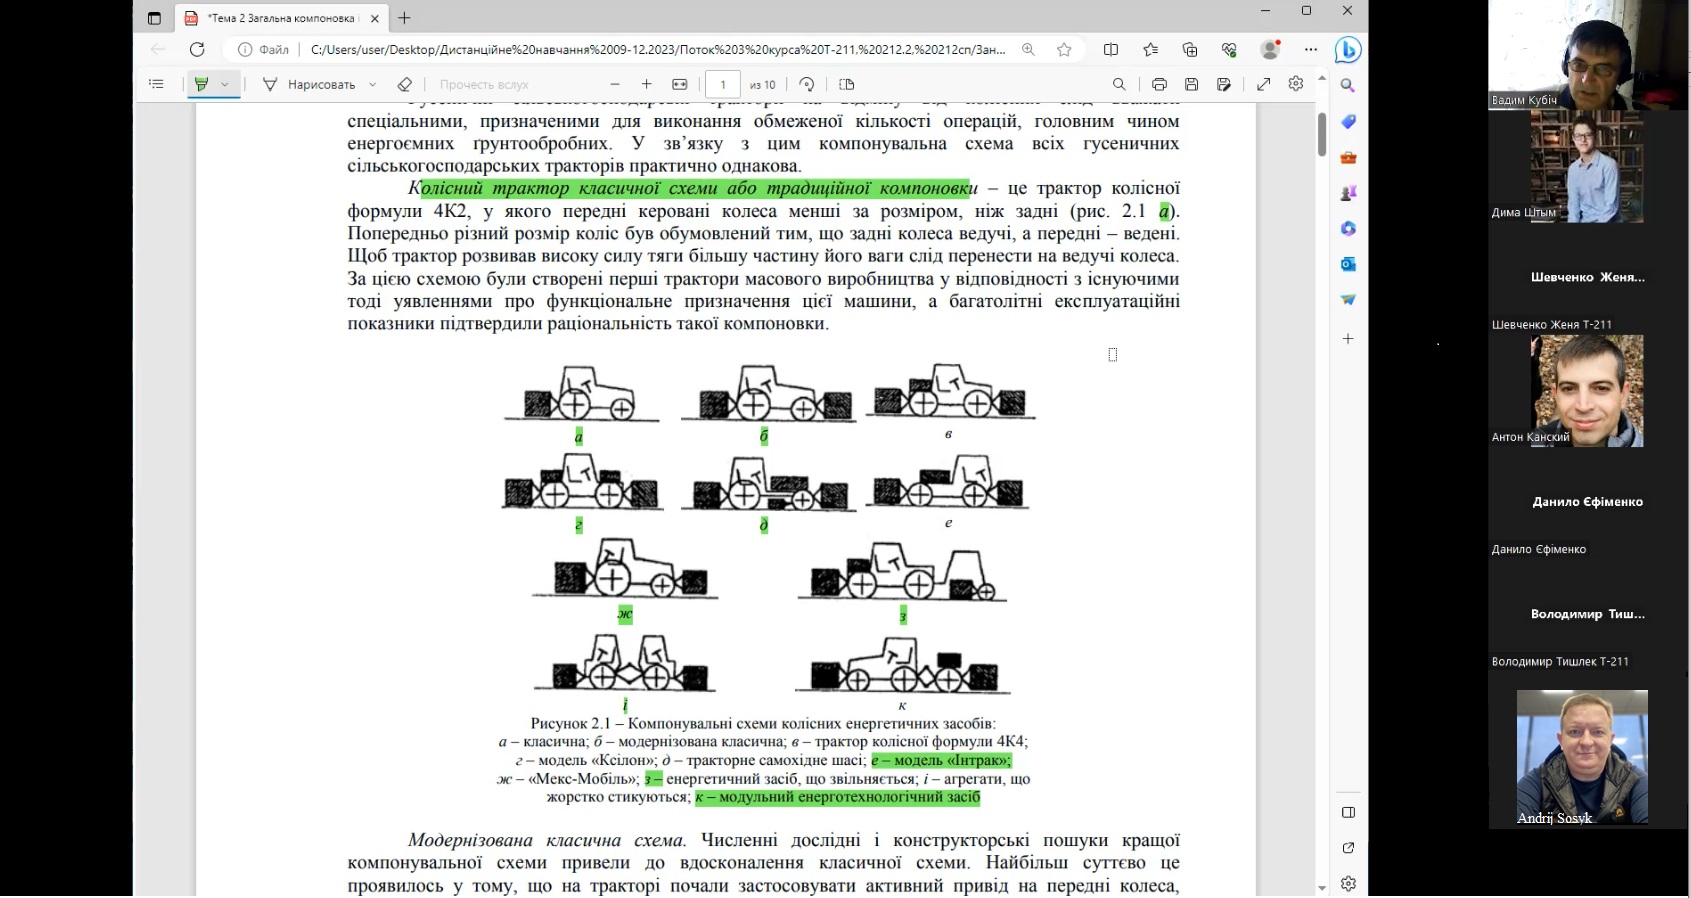Refresh the current page

click(x=197, y=50)
